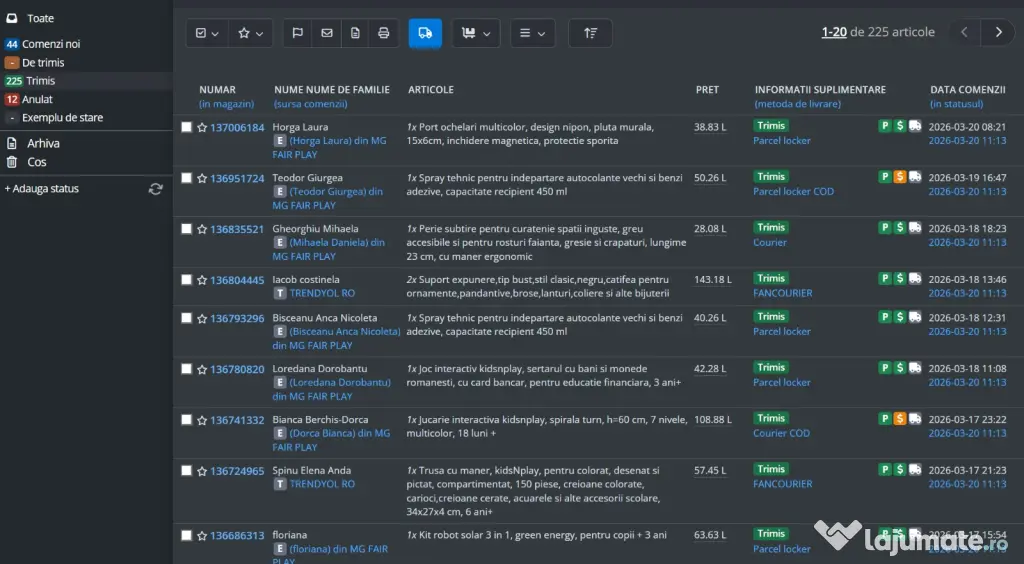This screenshot has height=564, width=1024.
Task: Open order number 136686313
Action: (237, 535)
